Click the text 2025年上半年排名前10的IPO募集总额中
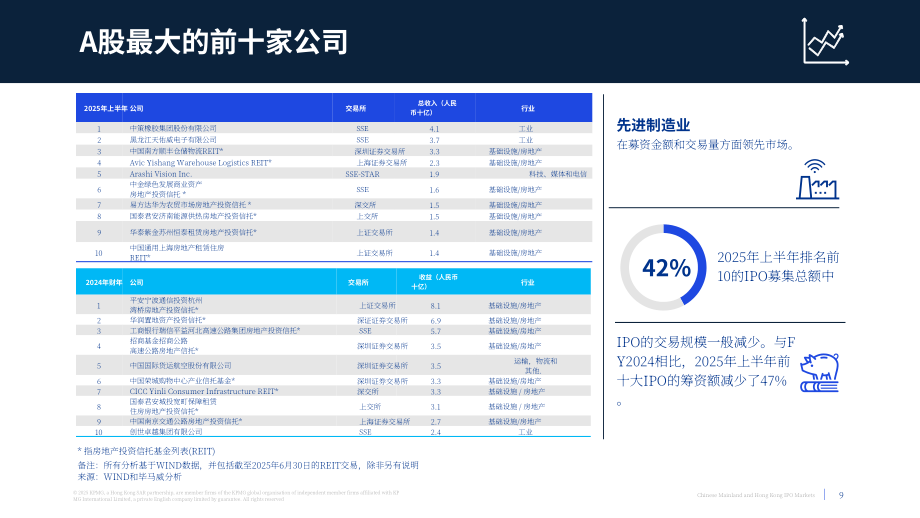Viewport: 920px width, 518px height. [778, 266]
